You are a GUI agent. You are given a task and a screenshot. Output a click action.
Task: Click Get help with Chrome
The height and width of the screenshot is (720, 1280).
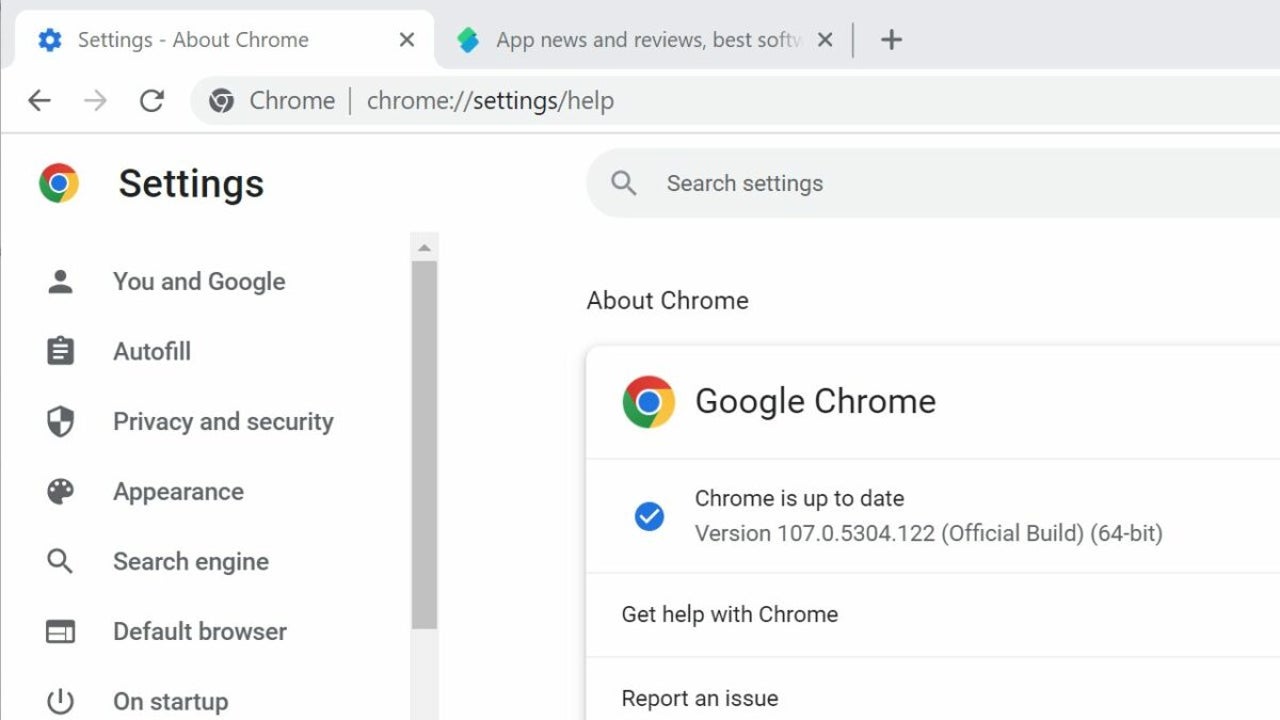(x=729, y=614)
